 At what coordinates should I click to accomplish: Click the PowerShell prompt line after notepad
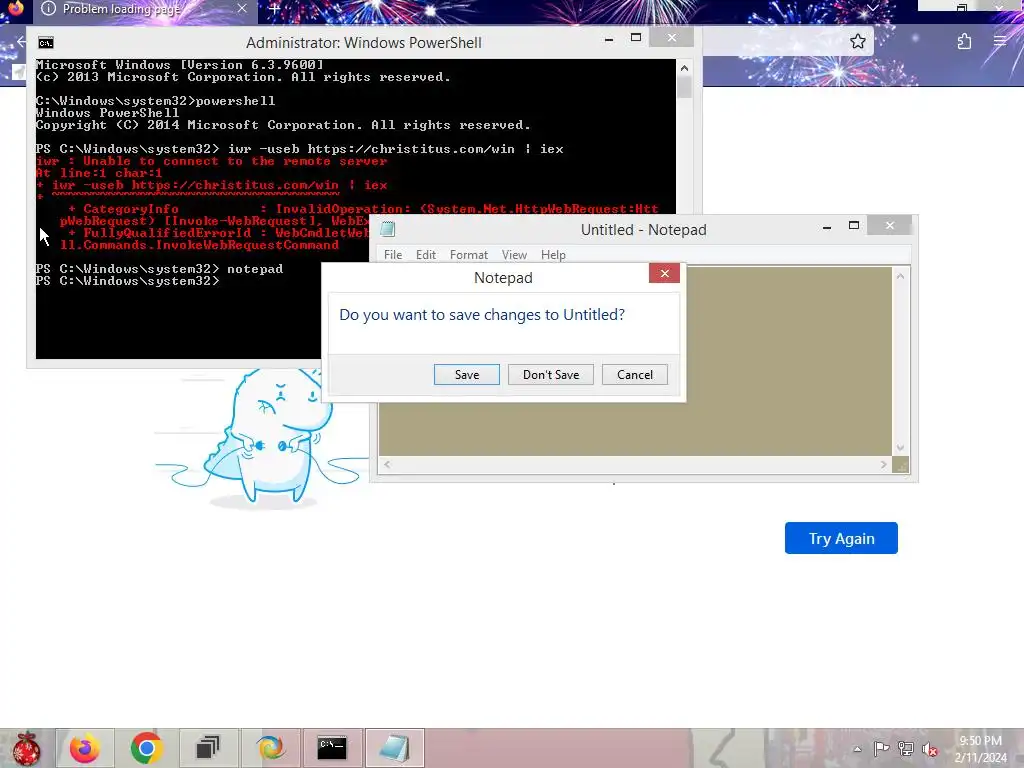tap(129, 281)
